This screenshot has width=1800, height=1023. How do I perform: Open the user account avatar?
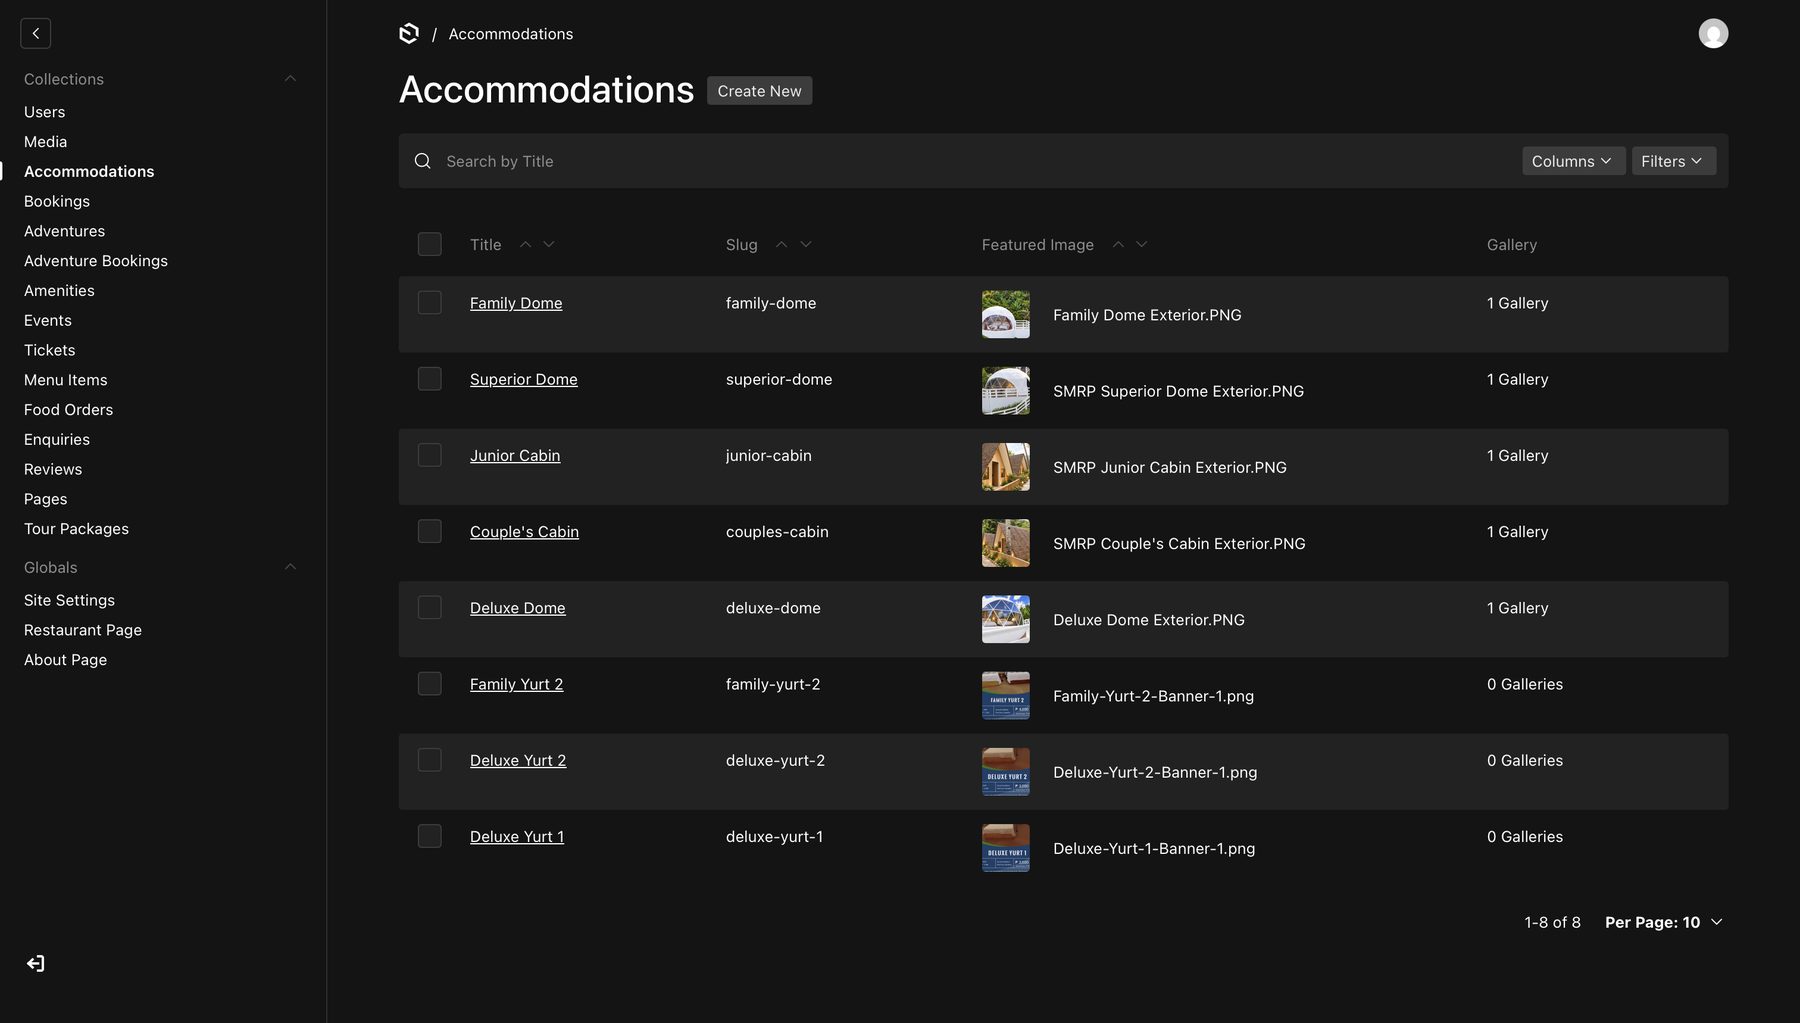pyautogui.click(x=1713, y=33)
